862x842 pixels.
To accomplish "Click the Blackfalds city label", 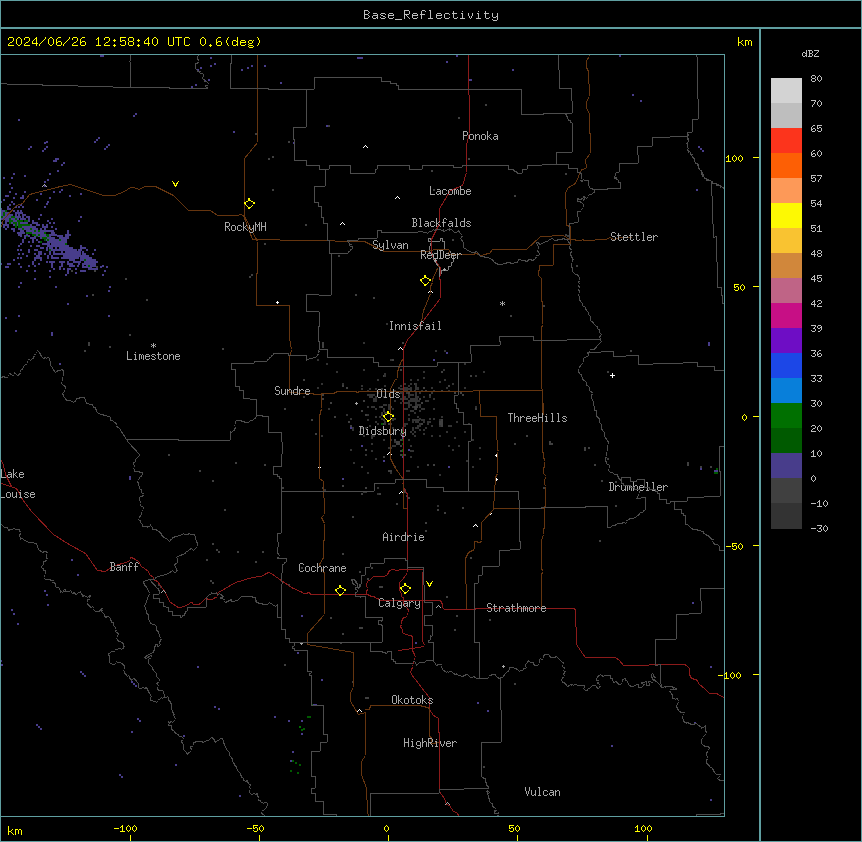I will click(441, 223).
